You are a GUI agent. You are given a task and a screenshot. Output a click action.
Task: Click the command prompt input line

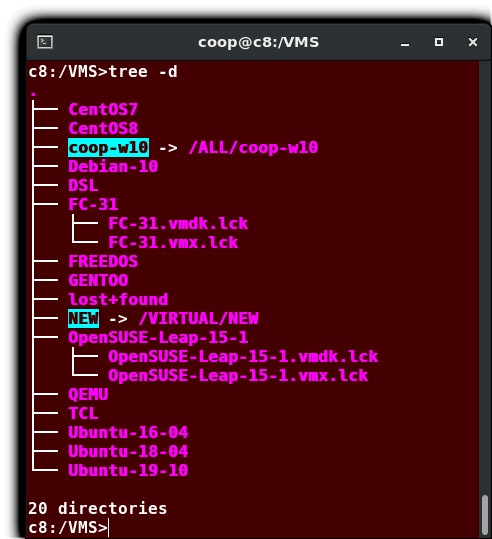coord(253,528)
